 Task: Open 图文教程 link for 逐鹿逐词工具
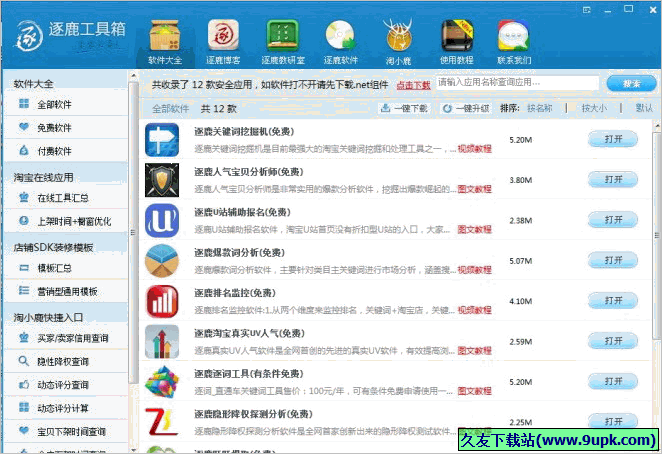475,391
